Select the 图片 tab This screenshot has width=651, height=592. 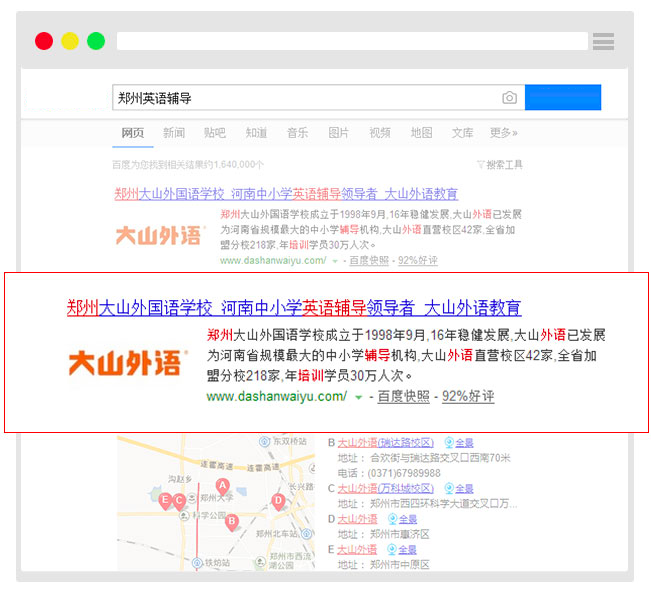click(x=338, y=133)
